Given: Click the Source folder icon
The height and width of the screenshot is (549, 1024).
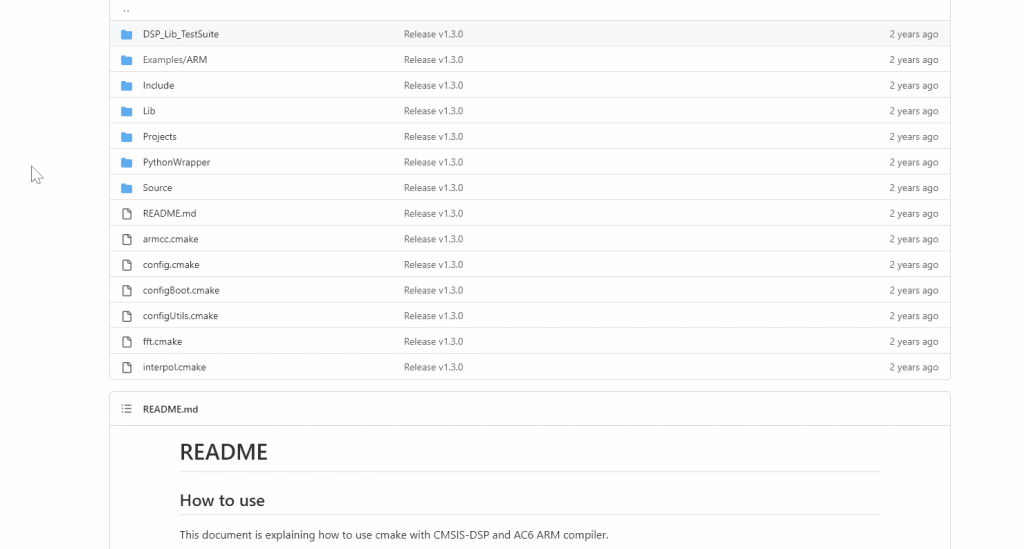Looking at the screenshot, I should click(127, 188).
